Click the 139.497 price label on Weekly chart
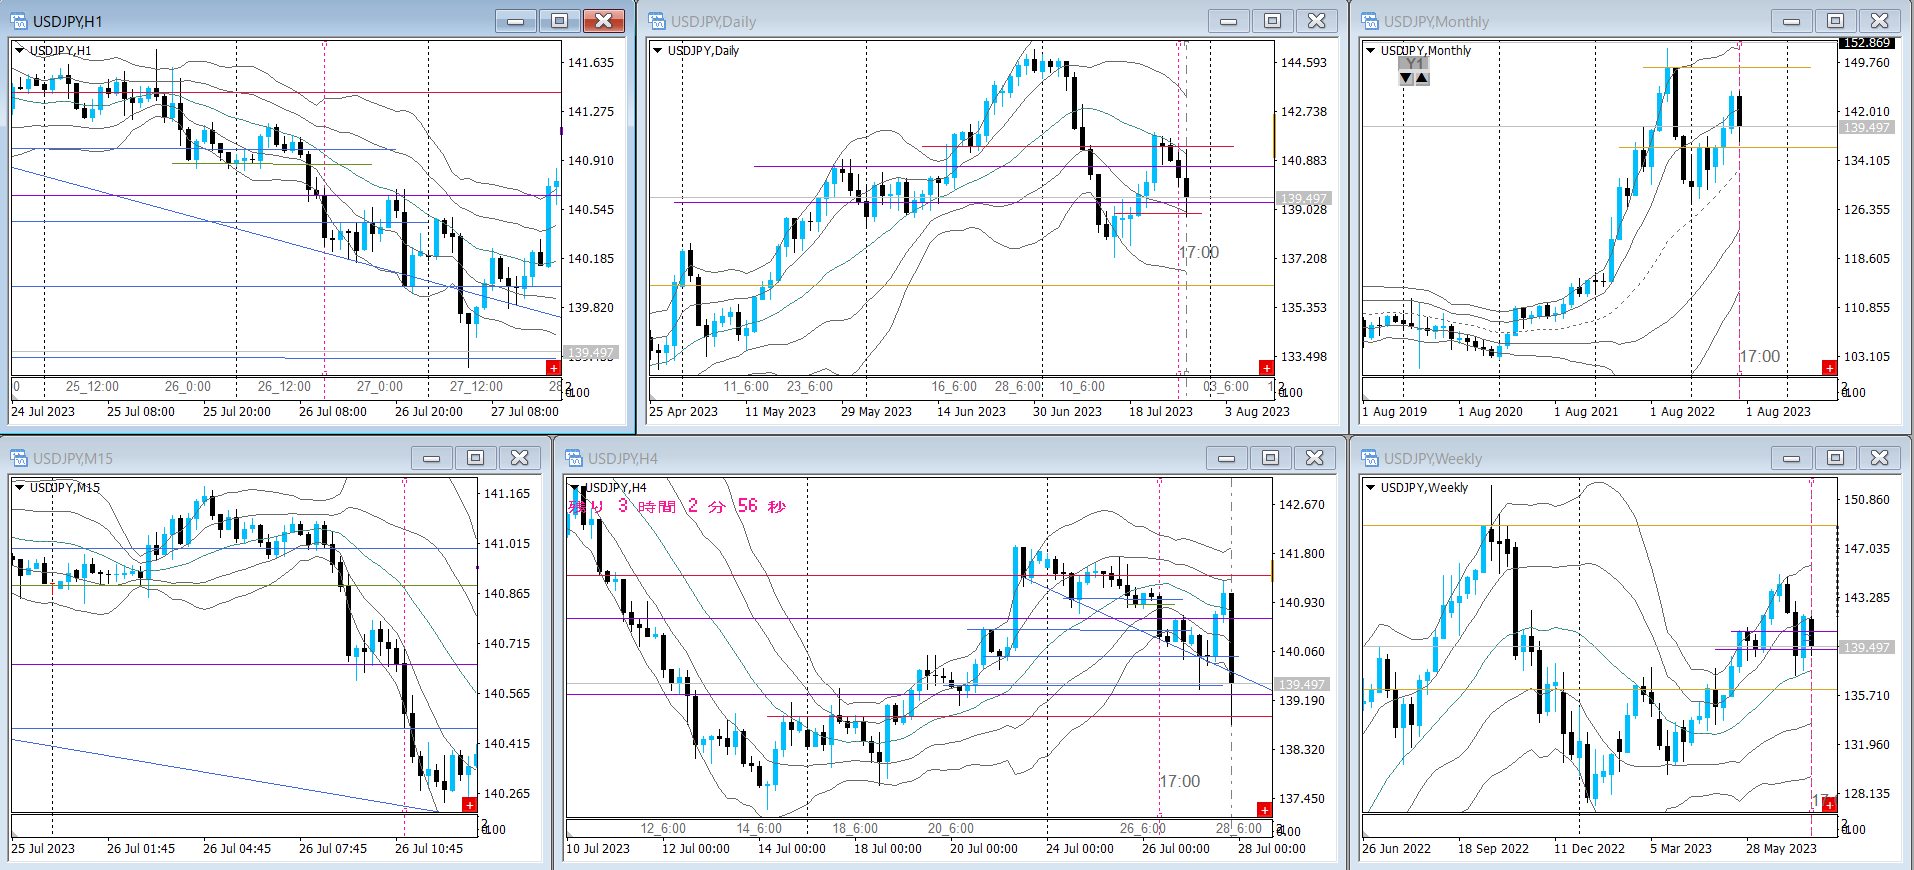 tap(1866, 647)
